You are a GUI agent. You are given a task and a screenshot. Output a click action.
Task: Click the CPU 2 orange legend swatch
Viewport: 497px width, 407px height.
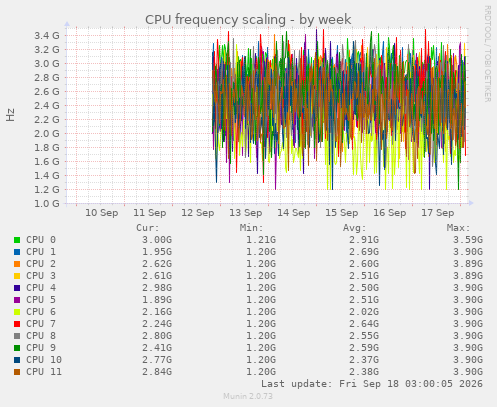point(17,264)
